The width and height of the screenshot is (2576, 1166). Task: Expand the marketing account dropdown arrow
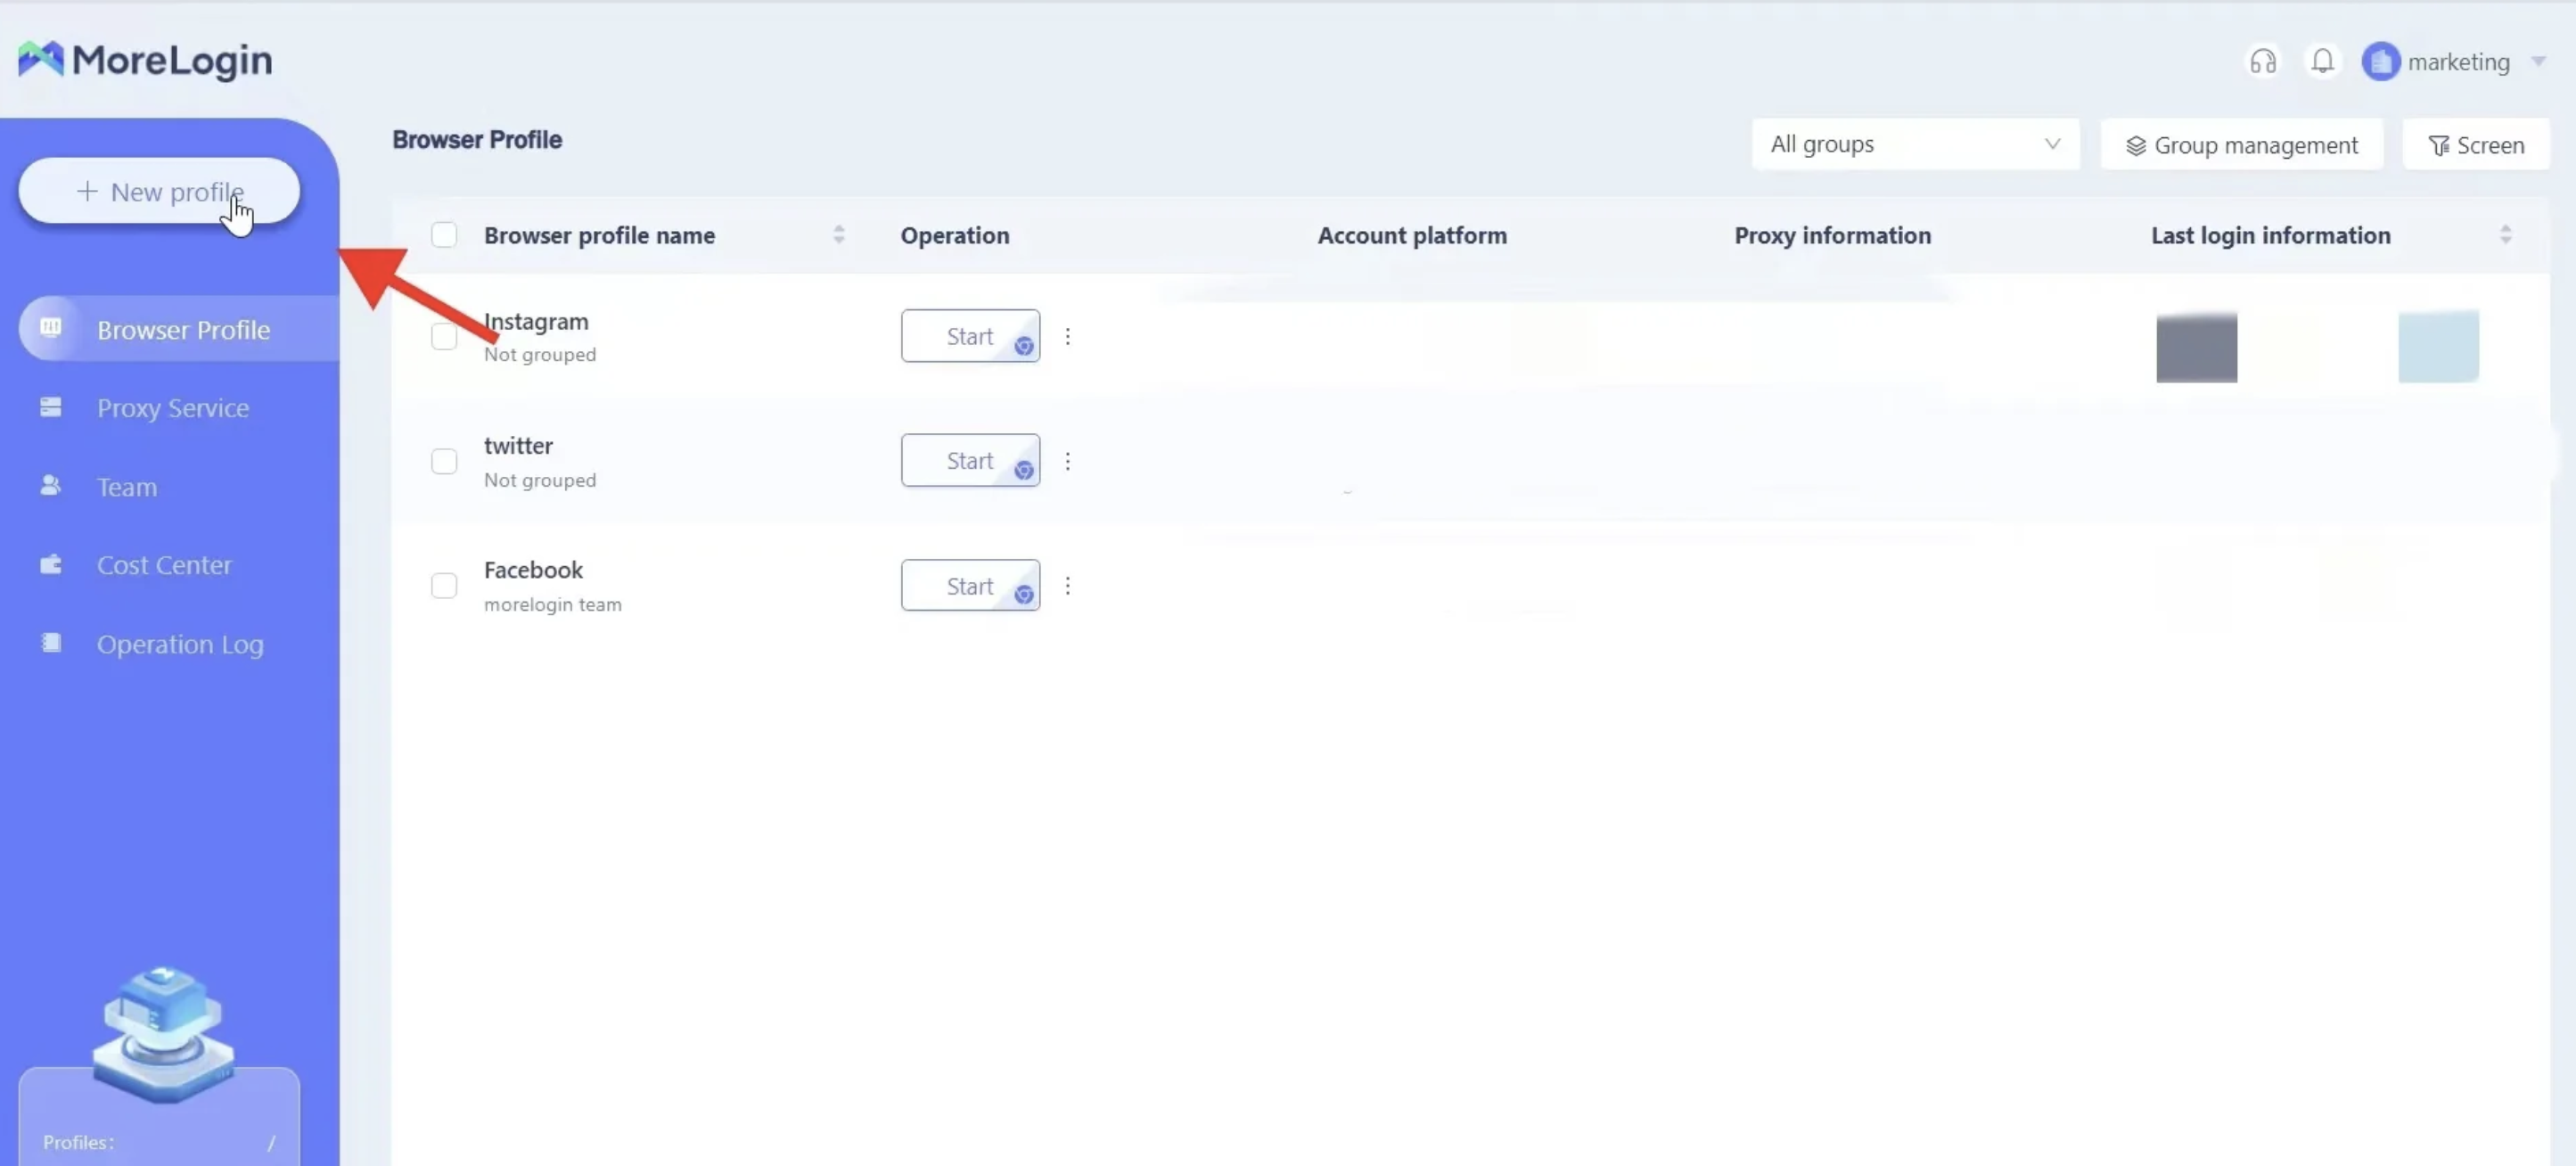pos(2538,61)
